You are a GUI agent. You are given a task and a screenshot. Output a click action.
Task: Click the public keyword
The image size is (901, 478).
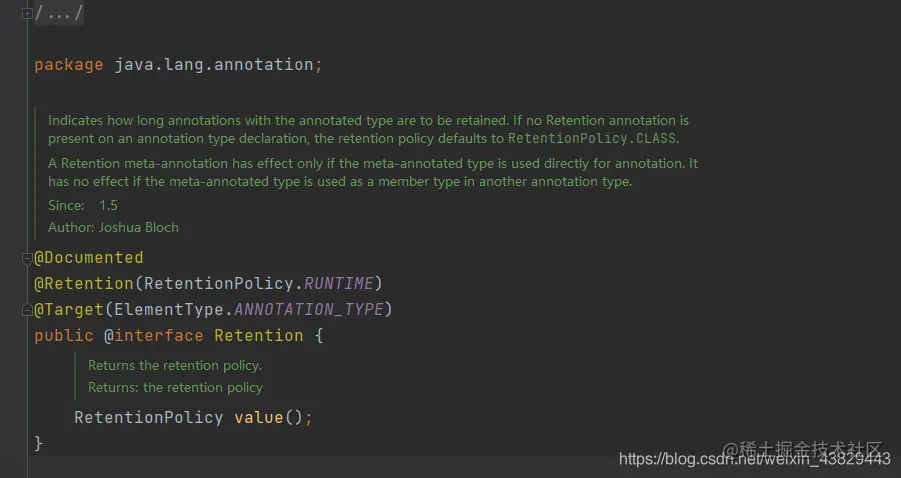coord(64,336)
